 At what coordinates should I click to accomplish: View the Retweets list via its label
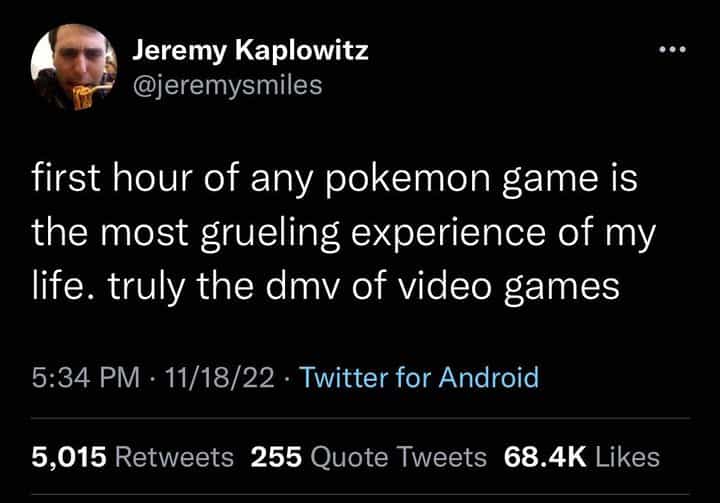(x=175, y=457)
